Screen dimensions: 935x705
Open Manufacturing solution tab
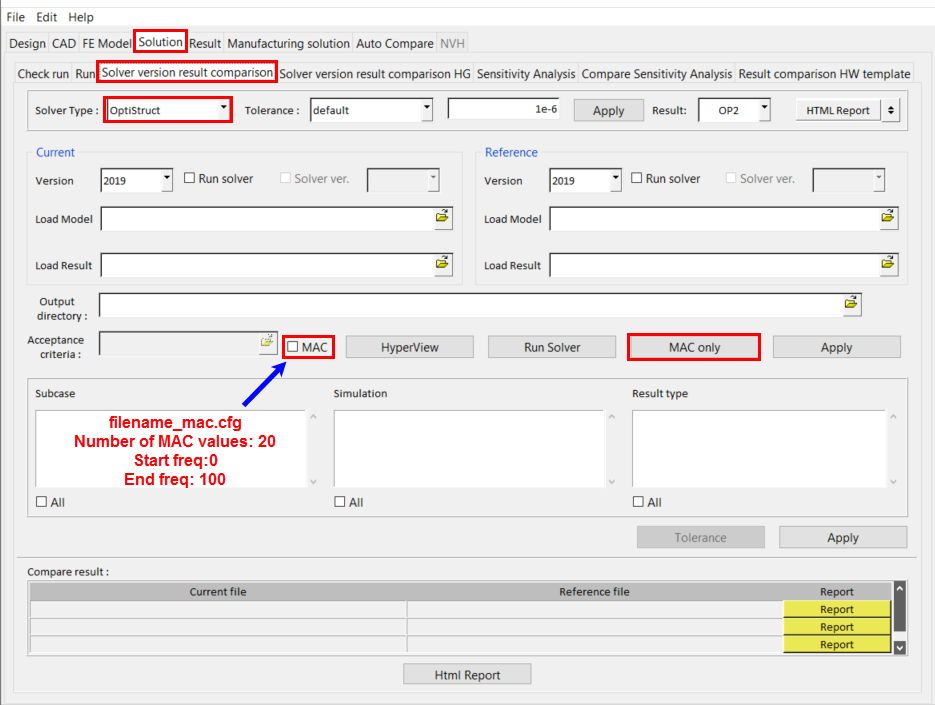289,44
